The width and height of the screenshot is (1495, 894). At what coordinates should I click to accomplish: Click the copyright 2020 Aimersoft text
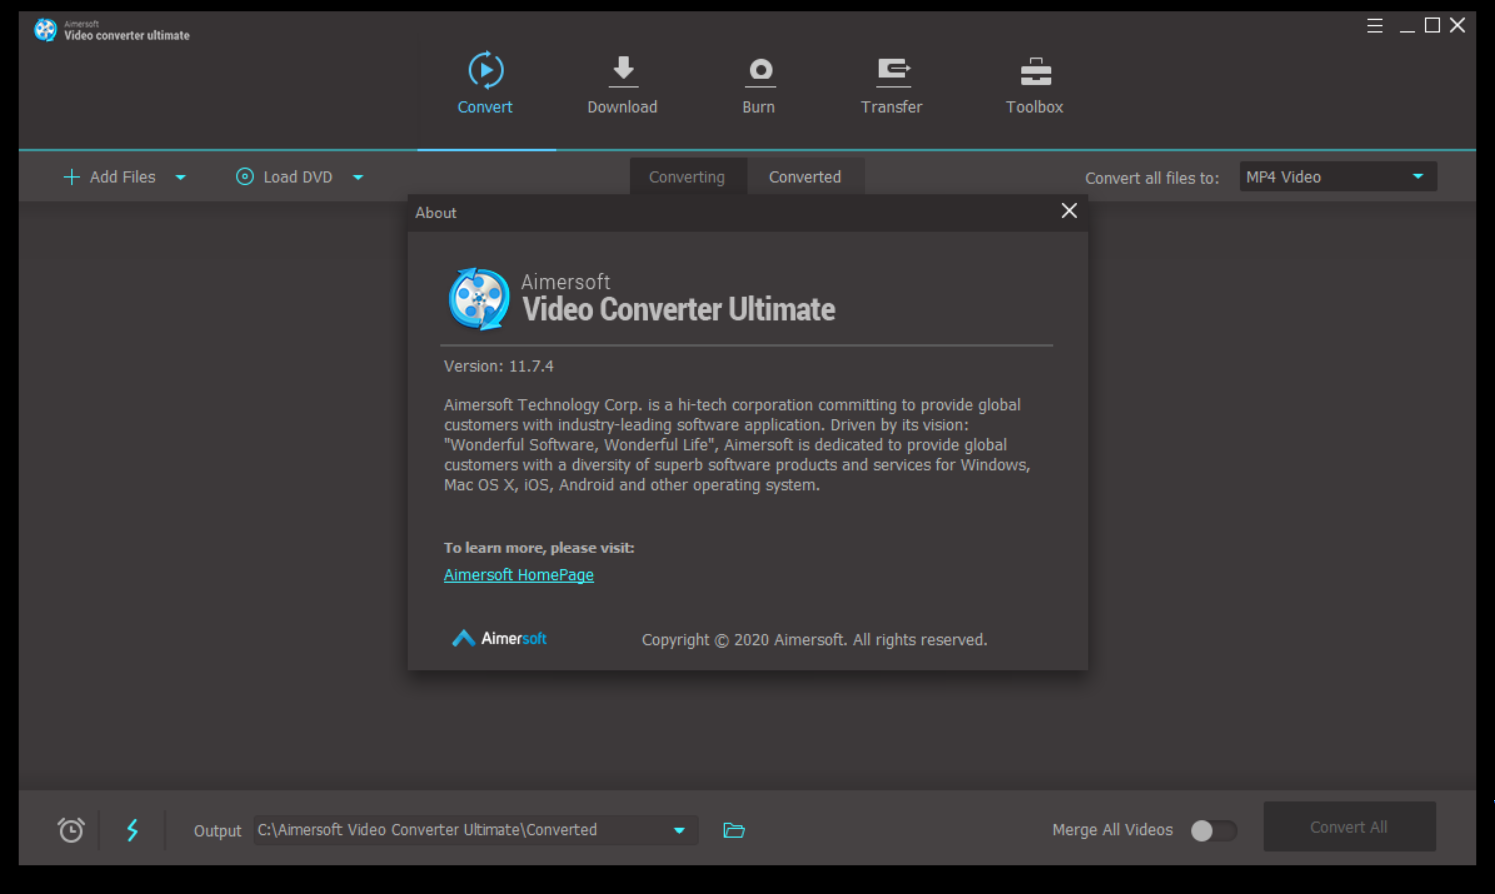tap(814, 640)
